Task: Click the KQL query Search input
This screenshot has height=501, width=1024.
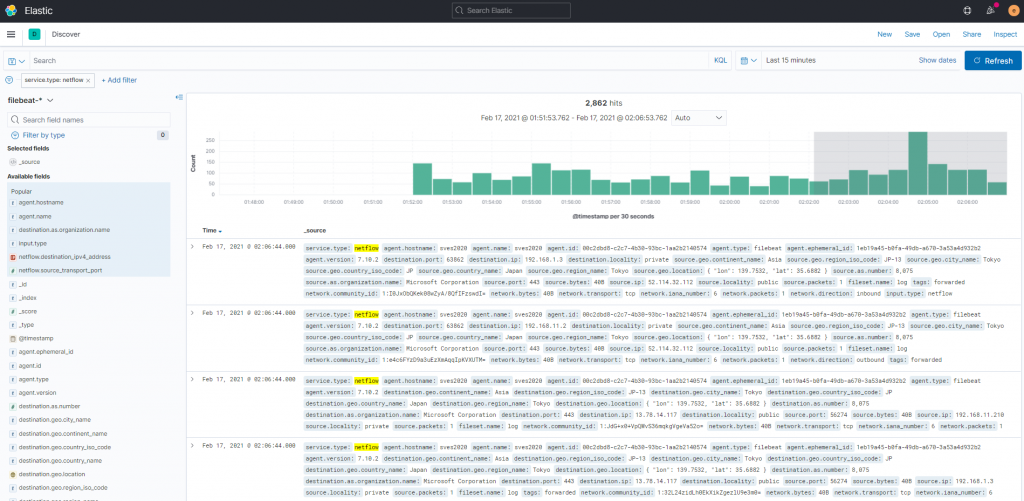Action: click(370, 60)
